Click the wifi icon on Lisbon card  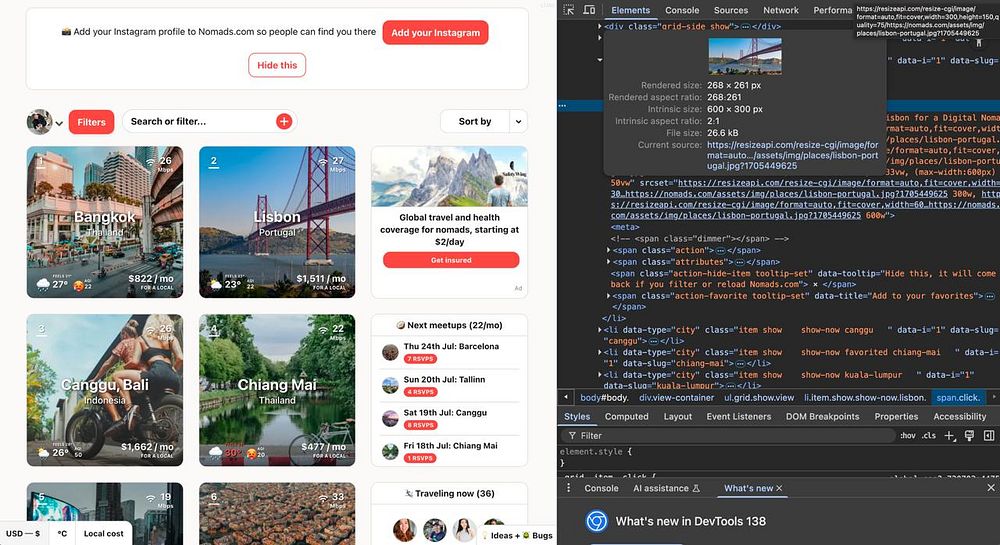pyautogui.click(x=323, y=161)
